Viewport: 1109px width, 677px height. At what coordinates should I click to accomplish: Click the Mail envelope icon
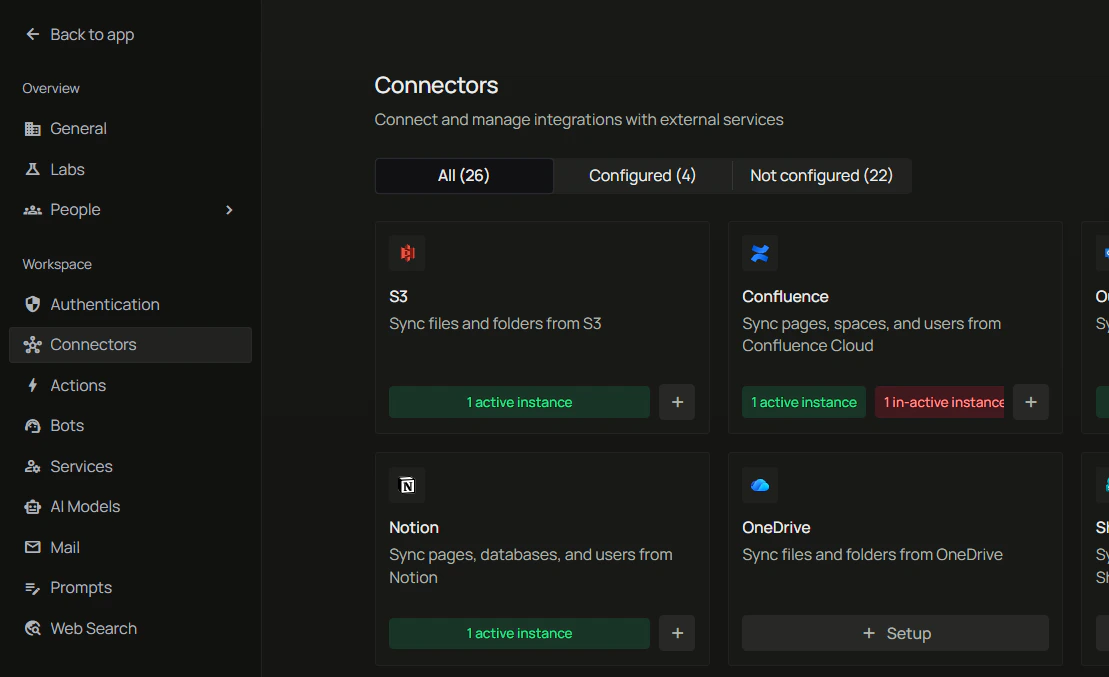33,547
